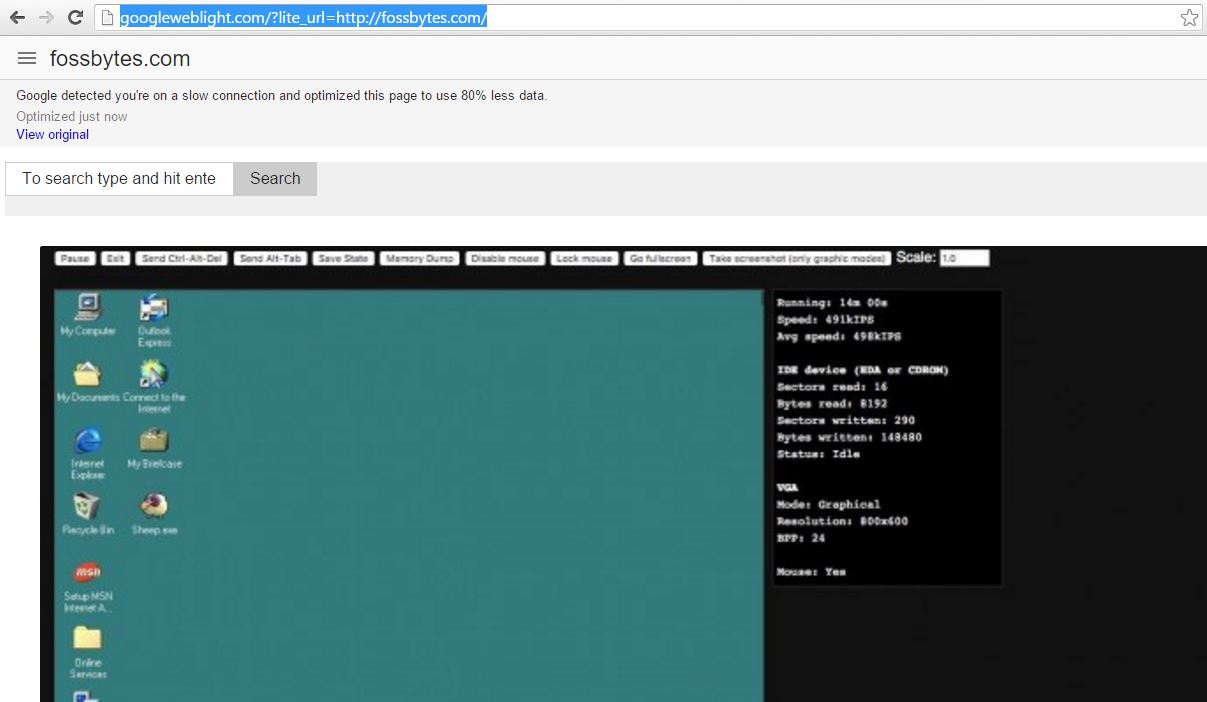
Task: Open the Recycle Bin icon
Action: click(87, 506)
